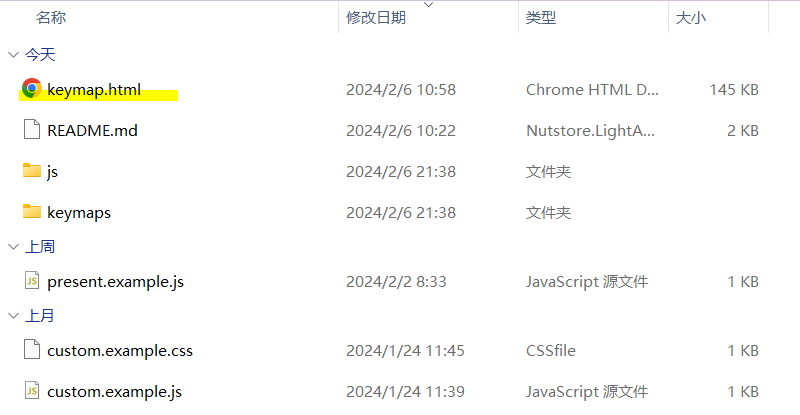Viewport: 800px width, 415px height.
Task: Select the keymap.html file name
Action: pos(94,90)
